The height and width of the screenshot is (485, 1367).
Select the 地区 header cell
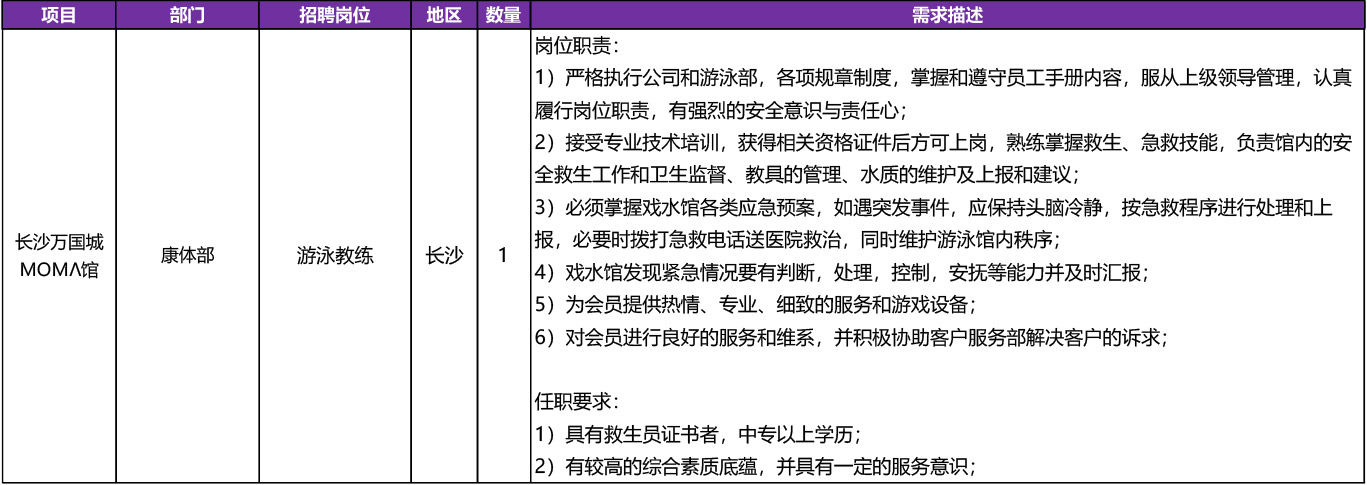[444, 15]
